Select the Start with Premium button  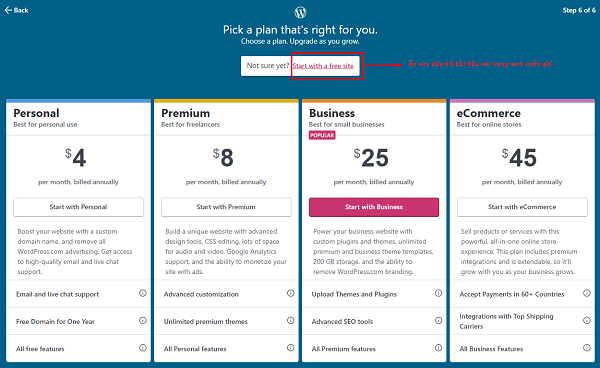point(226,207)
